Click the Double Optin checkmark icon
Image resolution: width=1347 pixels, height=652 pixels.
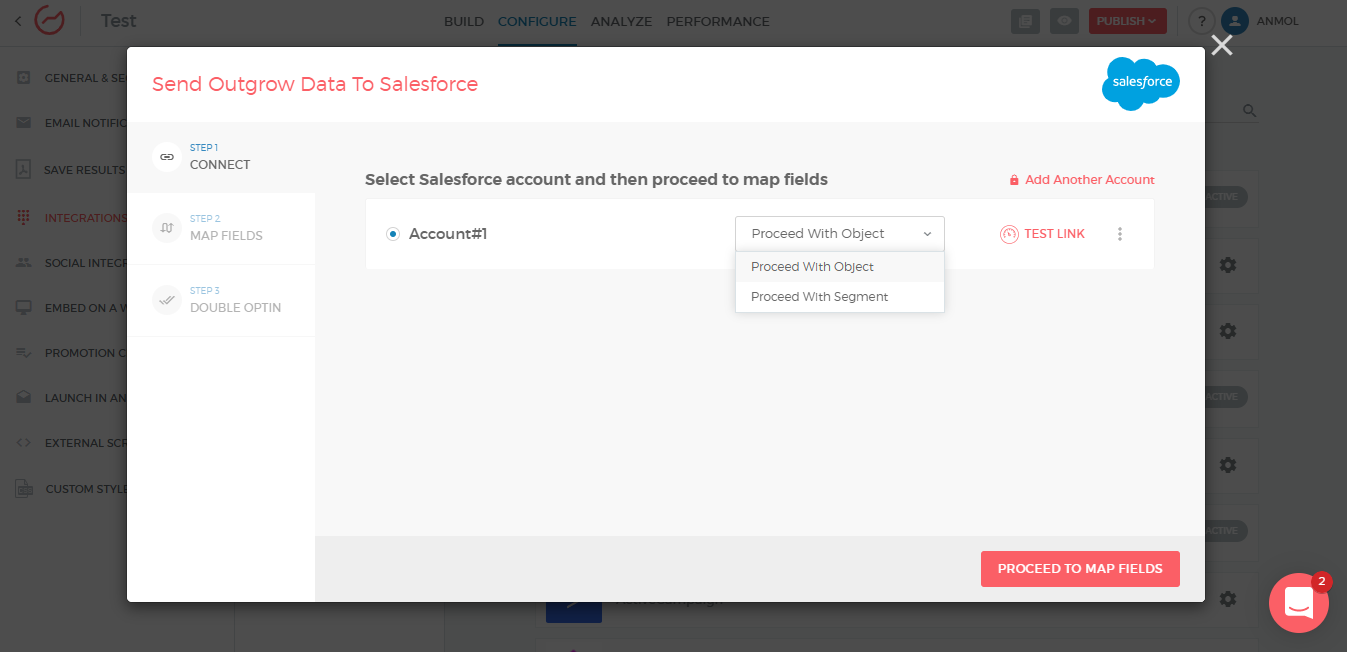[x=167, y=300]
